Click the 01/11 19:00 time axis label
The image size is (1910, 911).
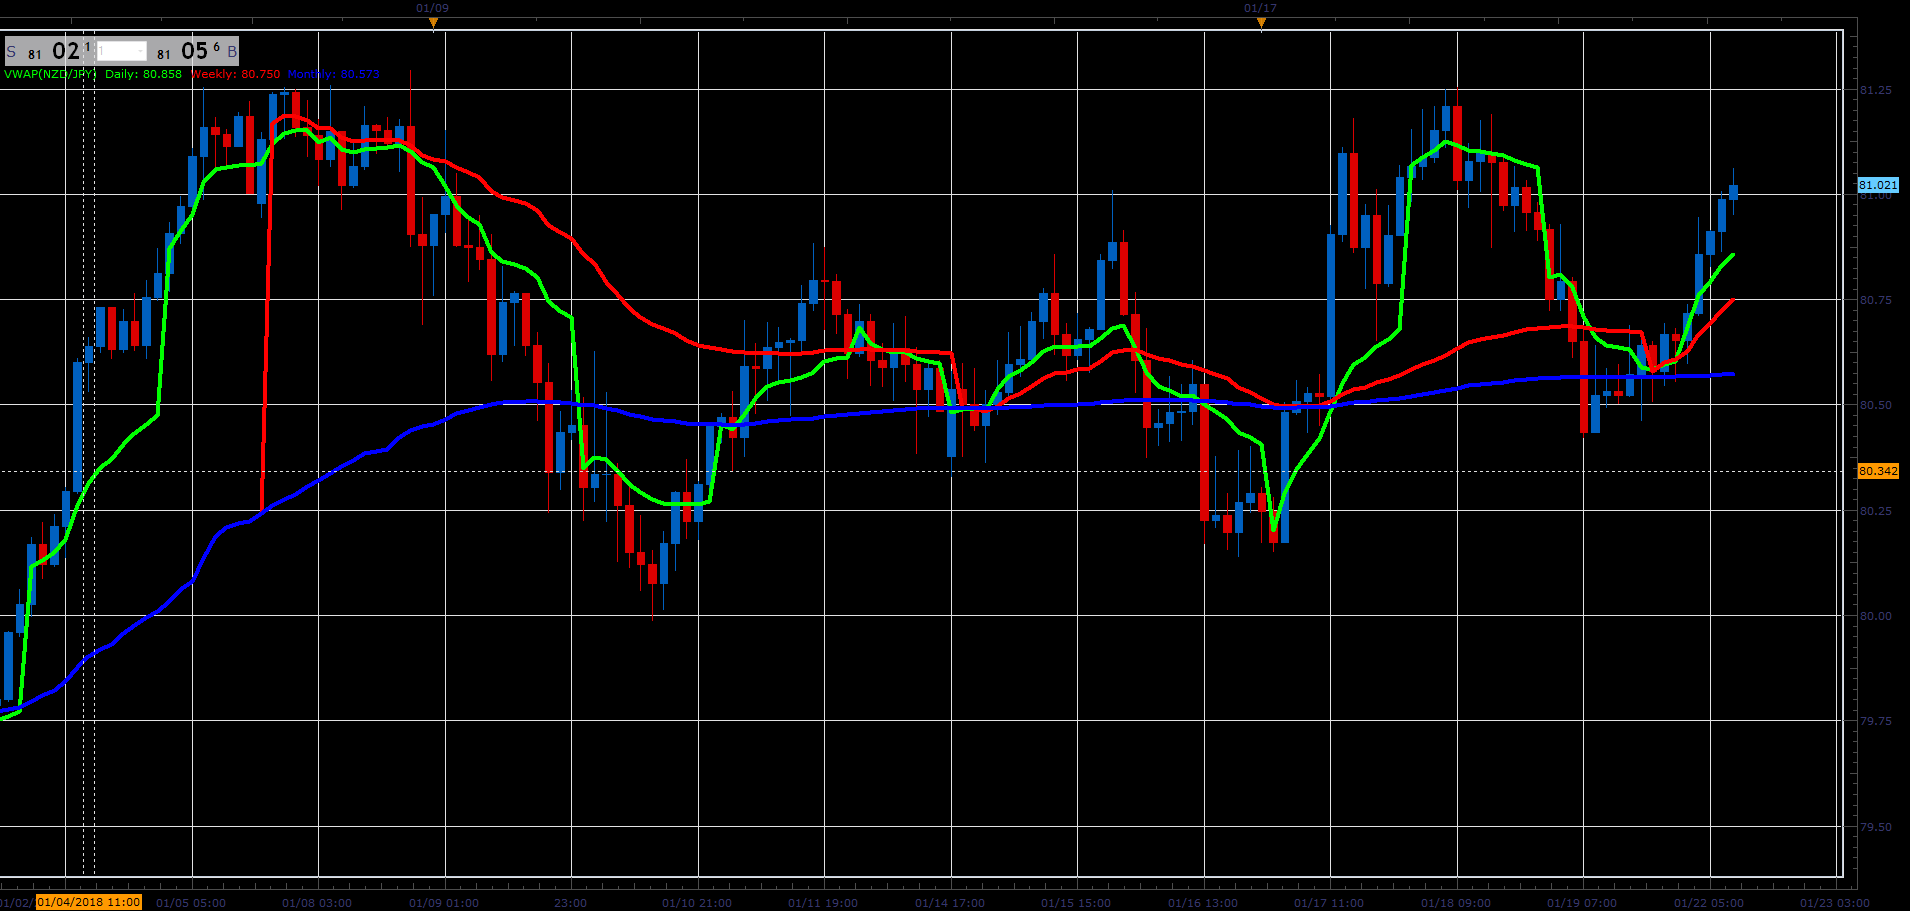pyautogui.click(x=823, y=903)
